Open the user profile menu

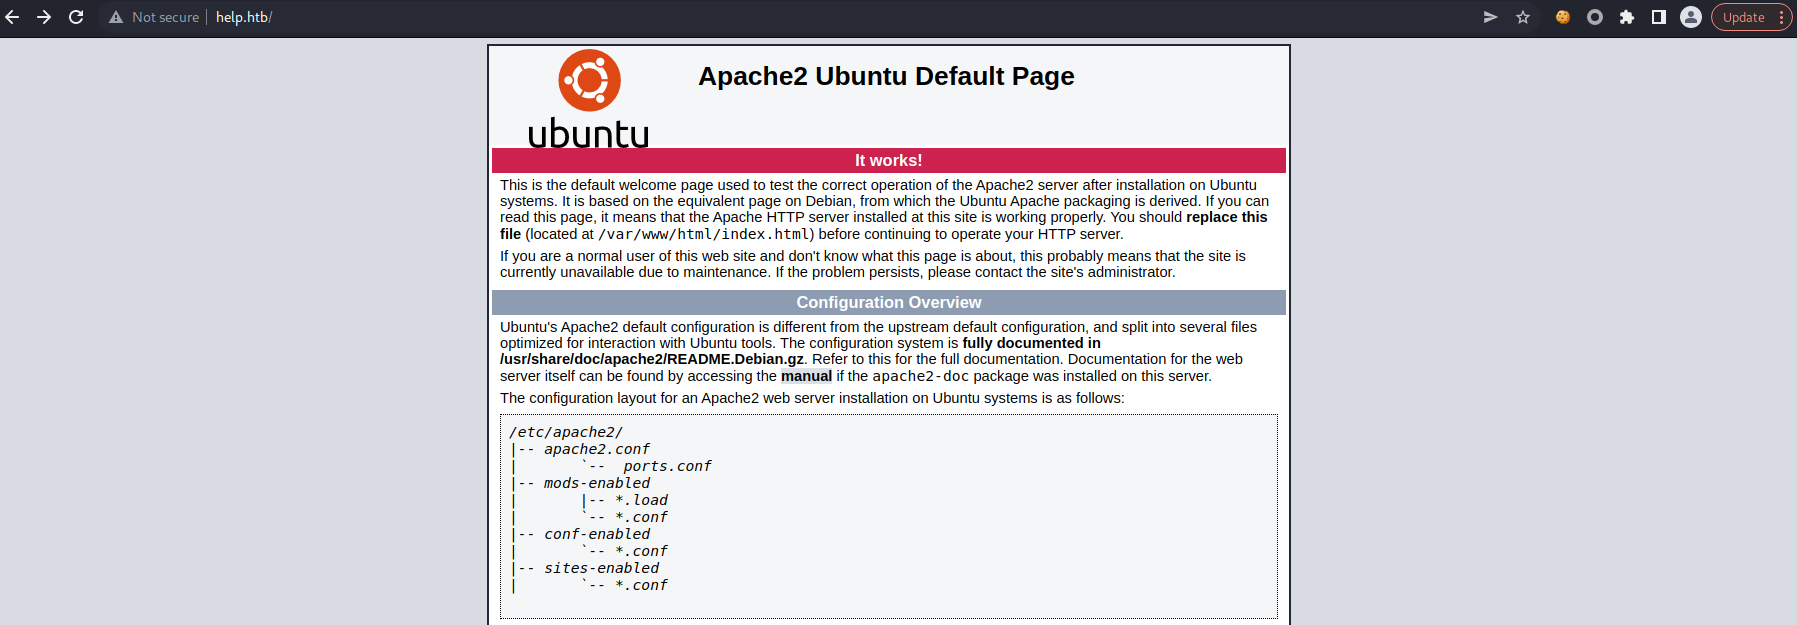1691,17
